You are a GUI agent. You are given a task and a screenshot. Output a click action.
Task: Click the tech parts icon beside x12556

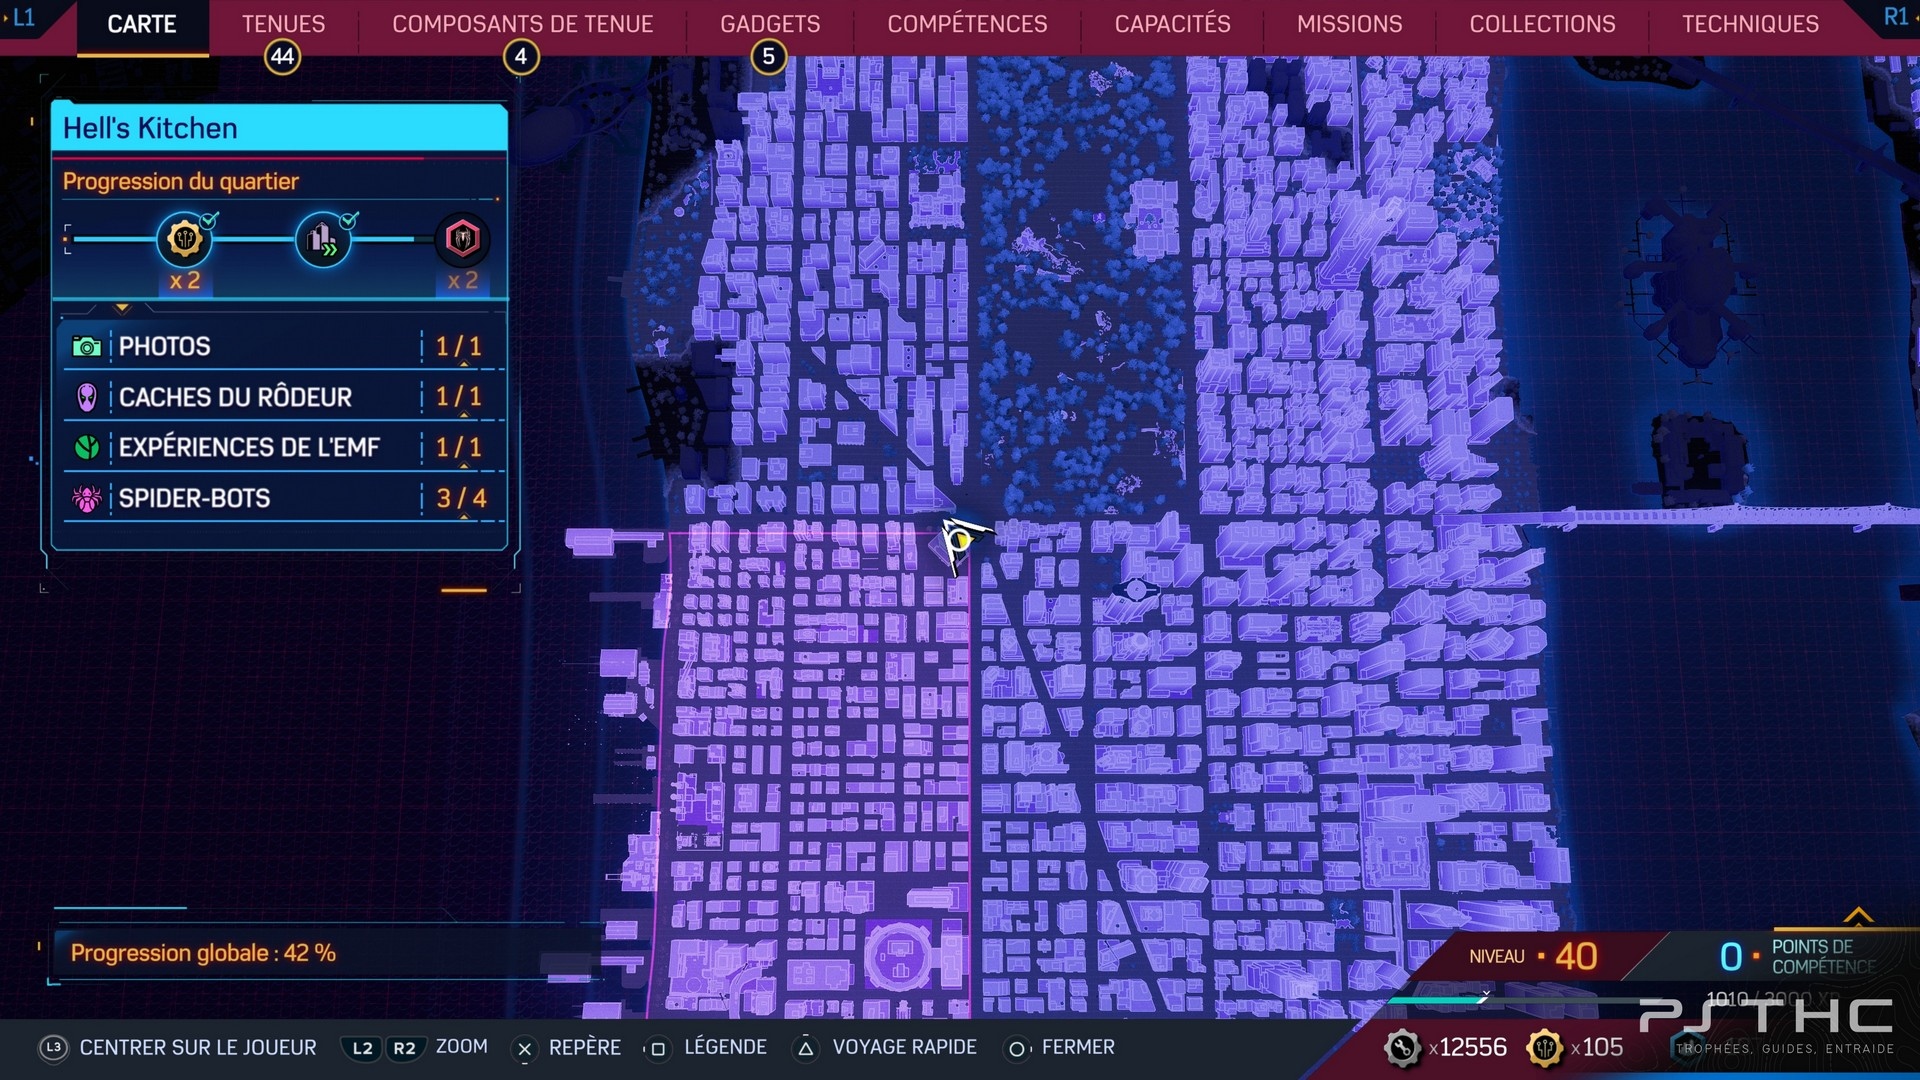[1402, 1048]
